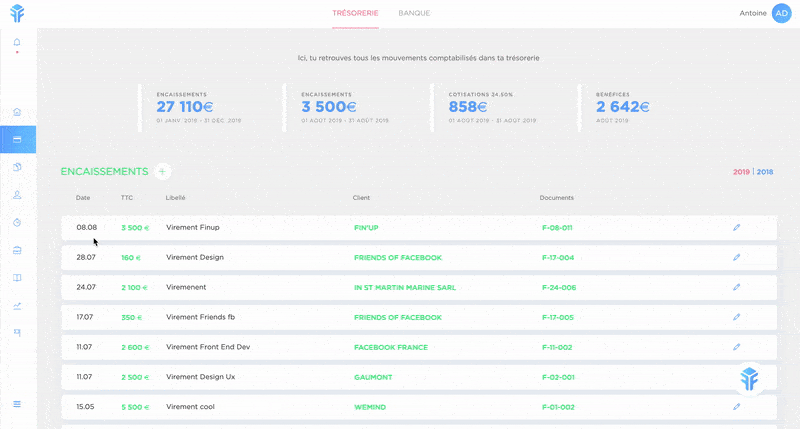This screenshot has width=800, height=429.
Task: Add a new encaissement with plus button
Action: (163, 172)
